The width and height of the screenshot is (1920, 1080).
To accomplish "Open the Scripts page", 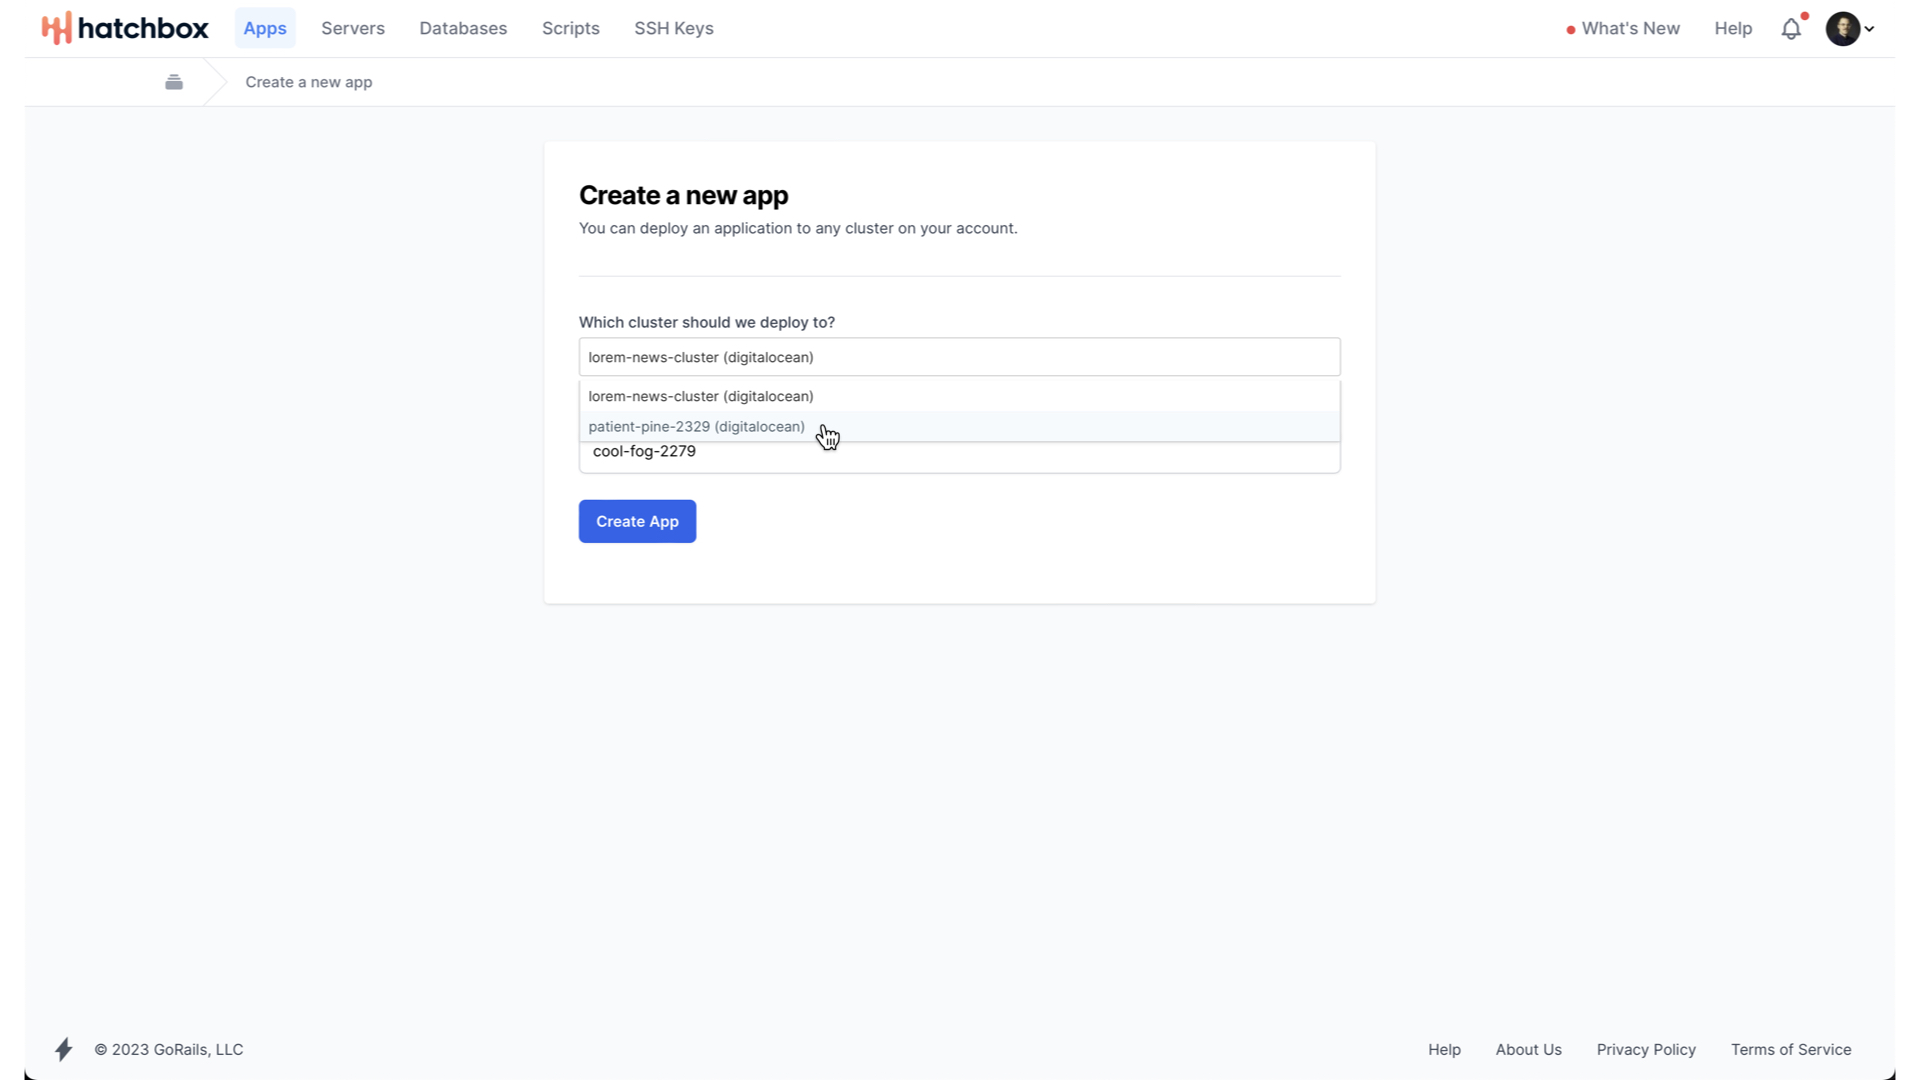I will tap(571, 29).
